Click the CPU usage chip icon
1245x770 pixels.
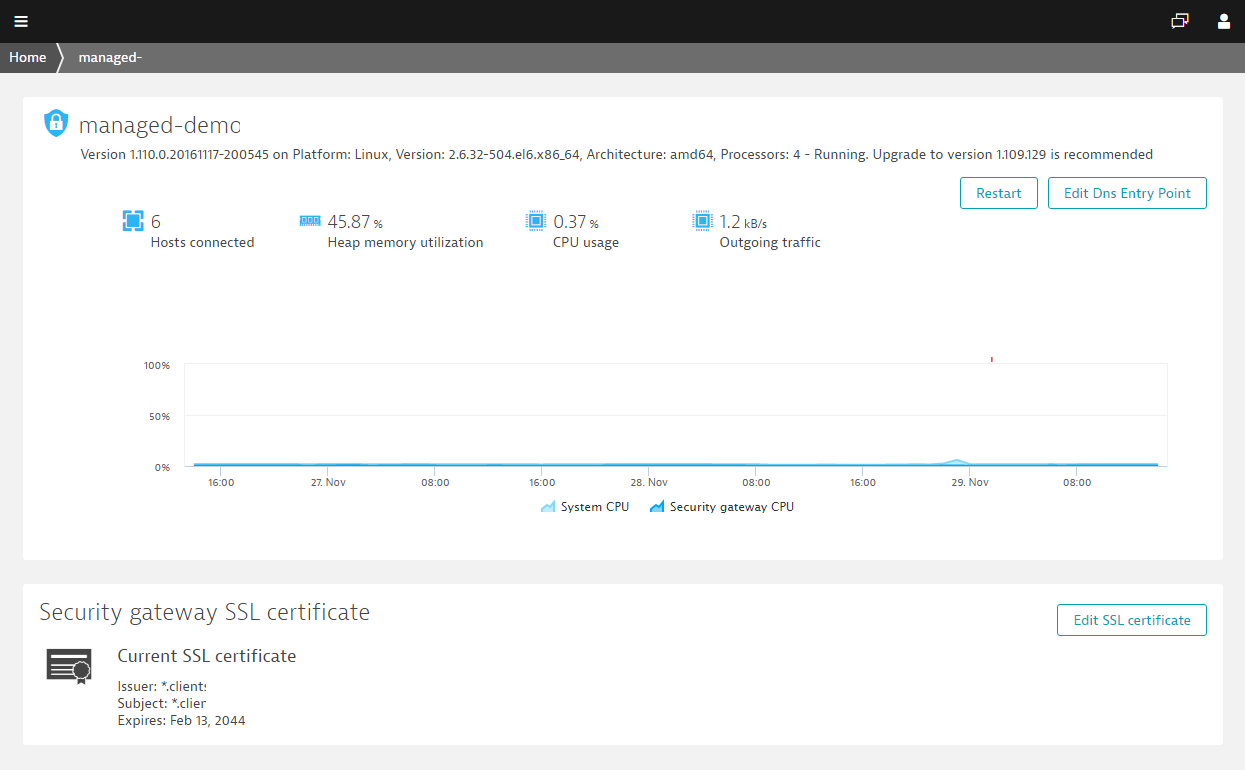(536, 221)
